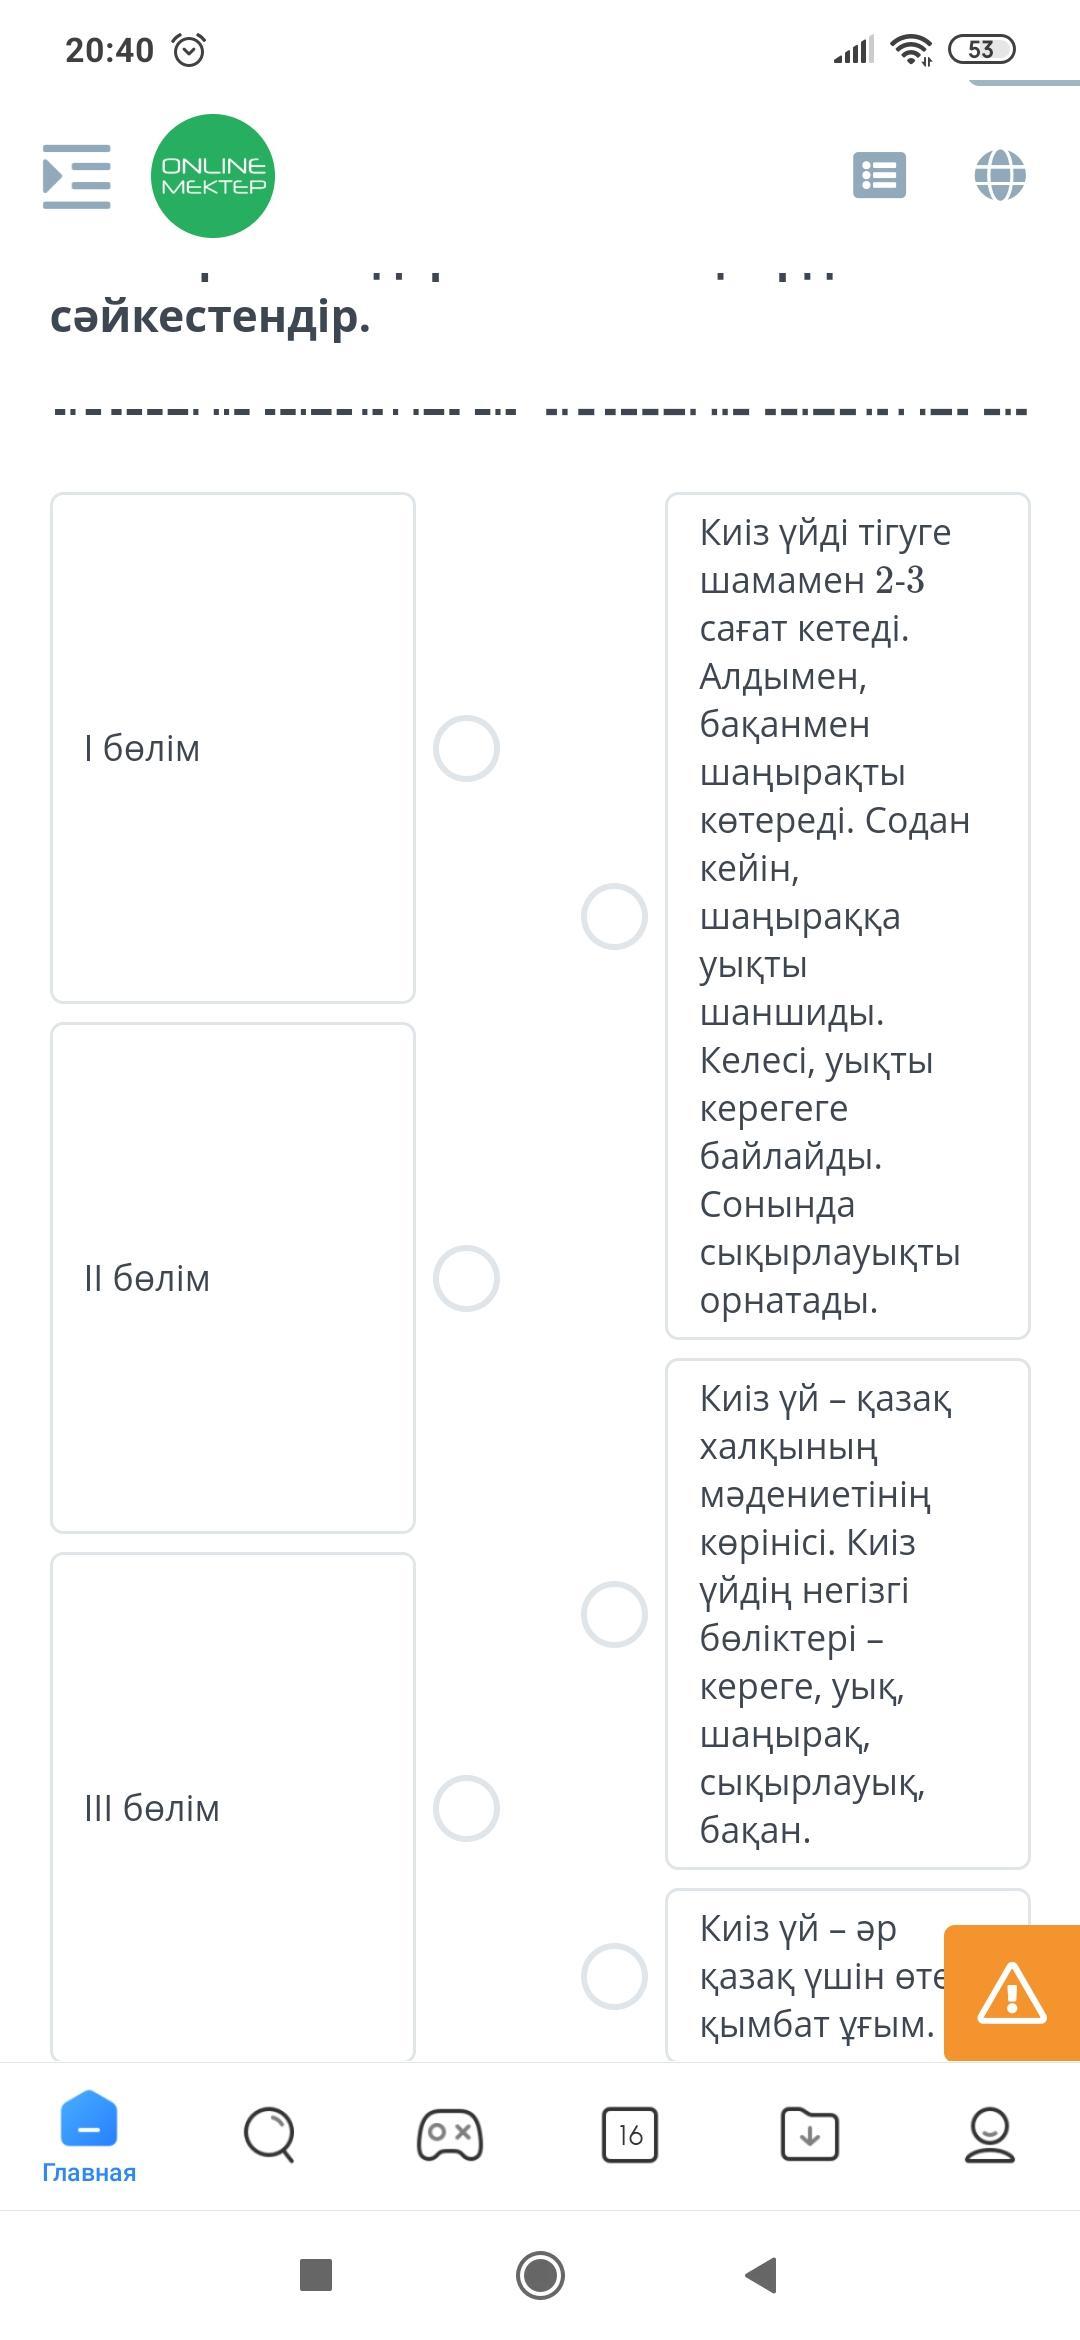Tap the Online Mektep logo
Image resolution: width=1080 pixels, height=2340 pixels.
click(212, 176)
